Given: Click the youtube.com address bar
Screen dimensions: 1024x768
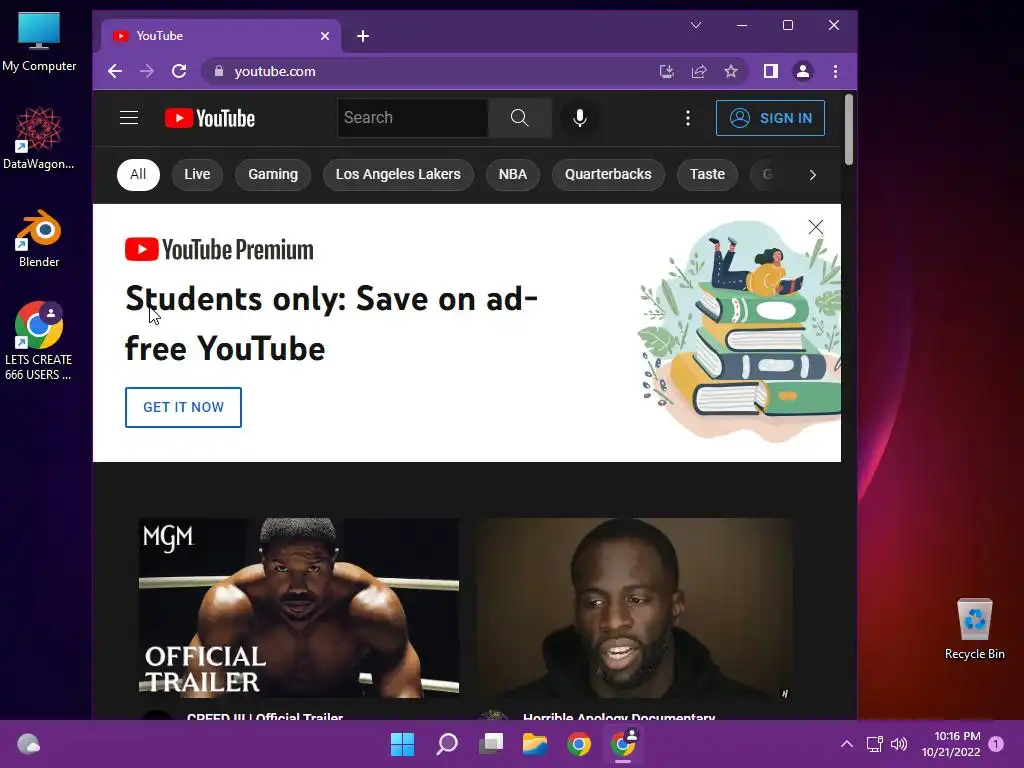Looking at the screenshot, I should [431, 71].
